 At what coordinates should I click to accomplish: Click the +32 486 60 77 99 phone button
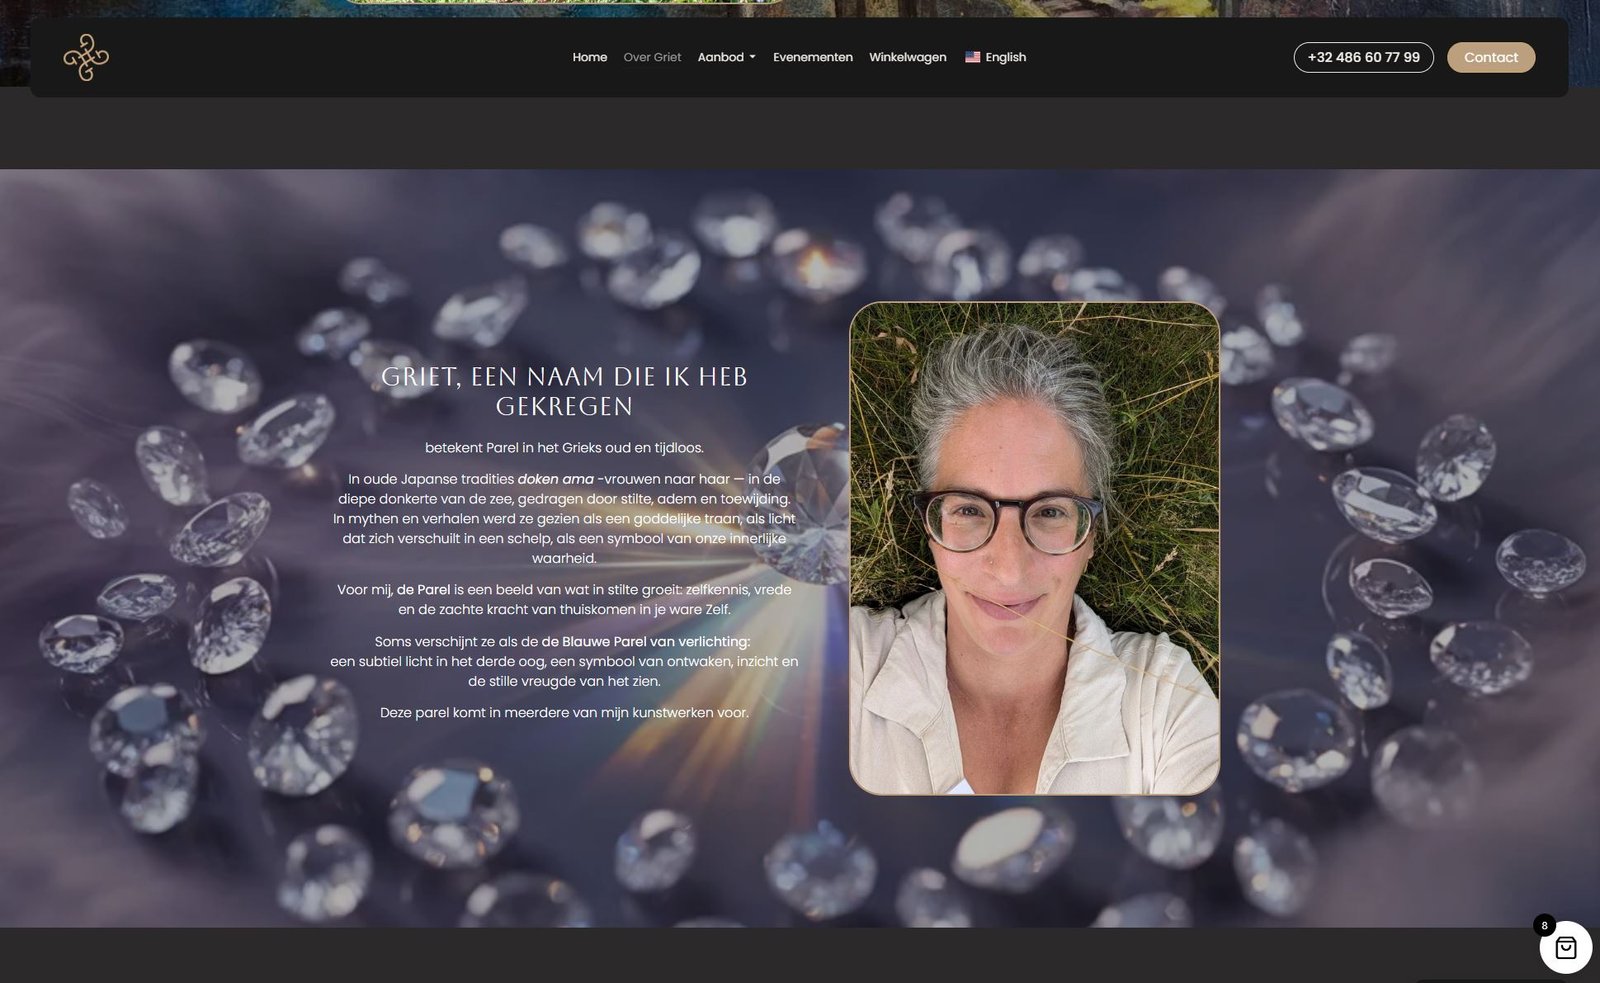coord(1363,57)
